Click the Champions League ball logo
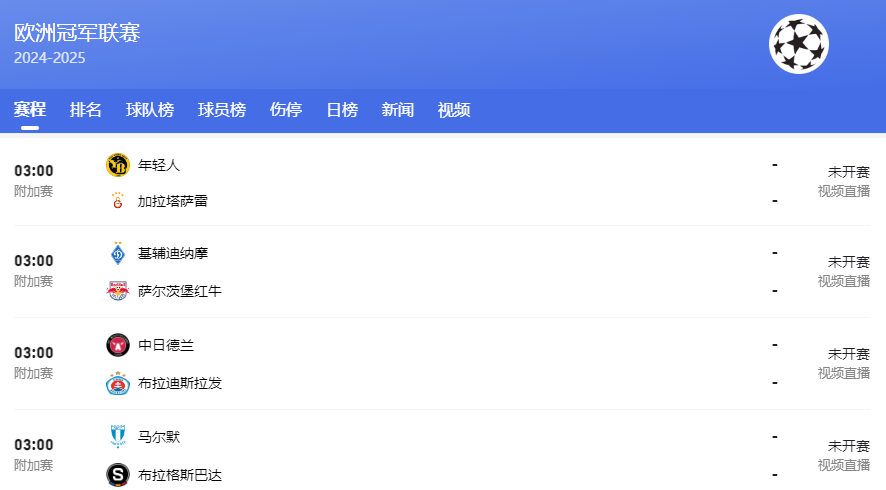This screenshot has height=490, width=886. tap(798, 44)
